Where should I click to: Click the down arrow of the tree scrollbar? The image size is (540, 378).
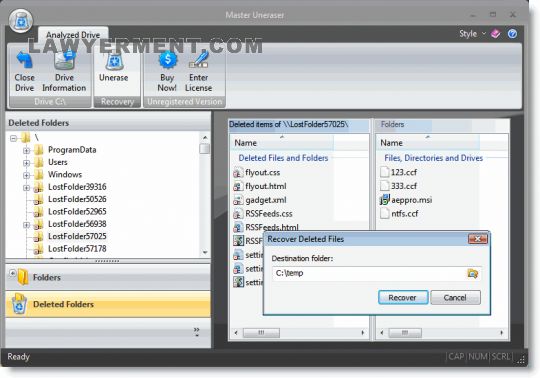click(205, 252)
